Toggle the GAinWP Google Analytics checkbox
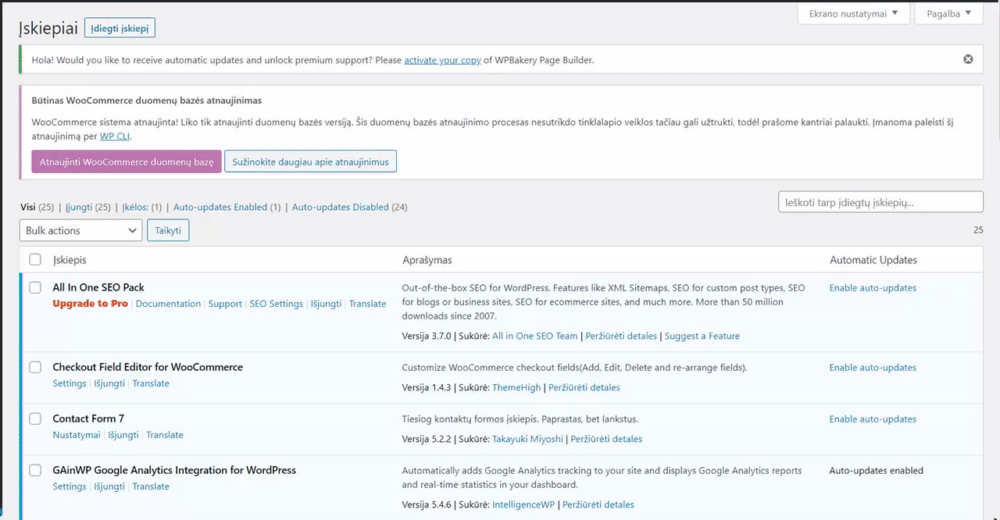This screenshot has height=520, width=1000. (35, 470)
